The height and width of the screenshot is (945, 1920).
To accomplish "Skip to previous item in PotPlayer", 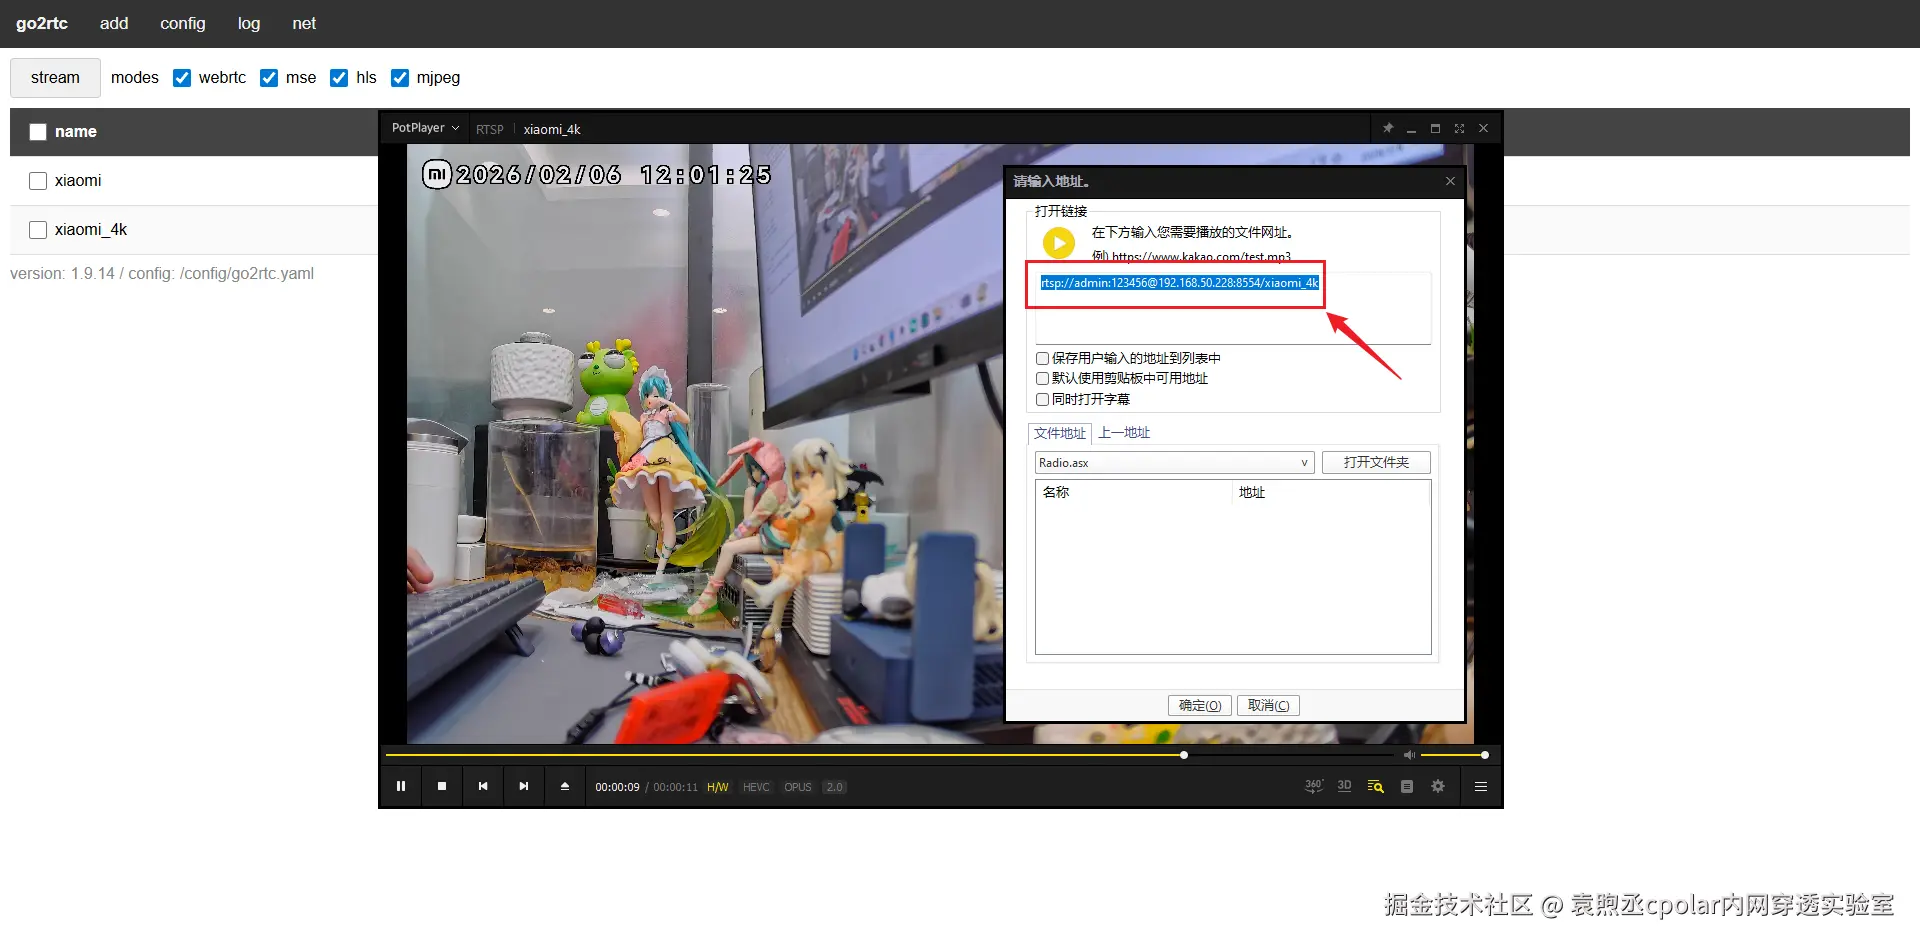I will (483, 787).
